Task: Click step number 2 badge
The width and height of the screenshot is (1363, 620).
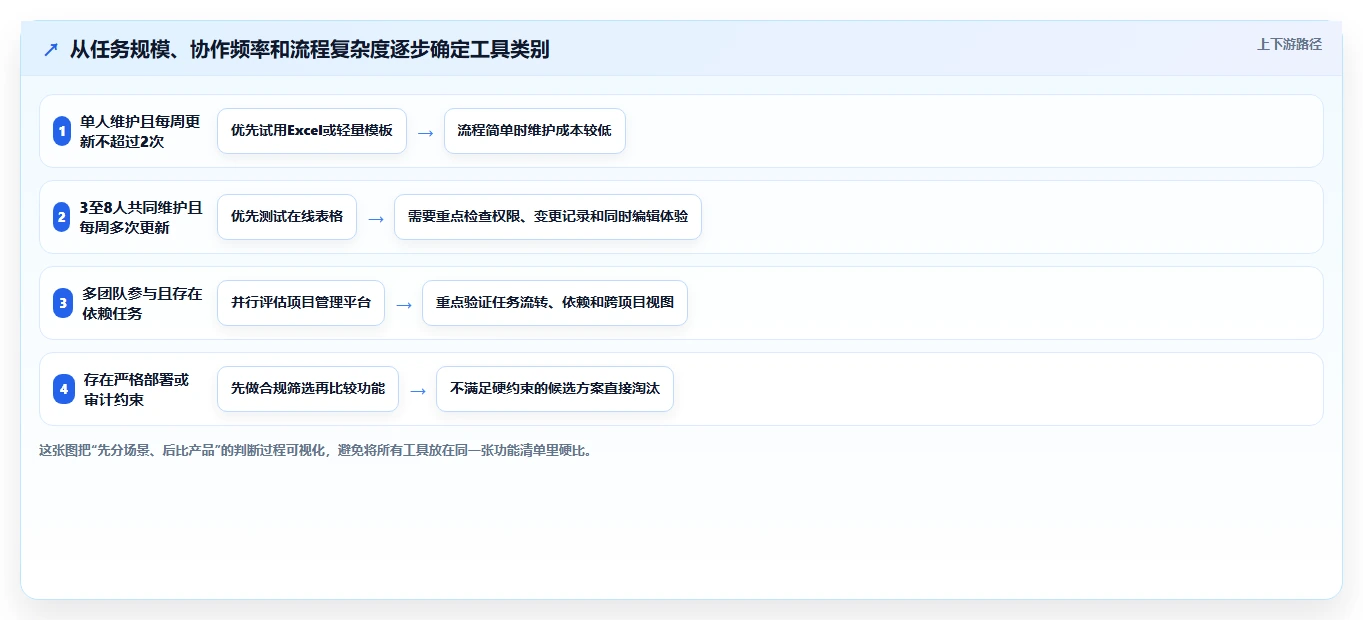Action: coord(62,217)
